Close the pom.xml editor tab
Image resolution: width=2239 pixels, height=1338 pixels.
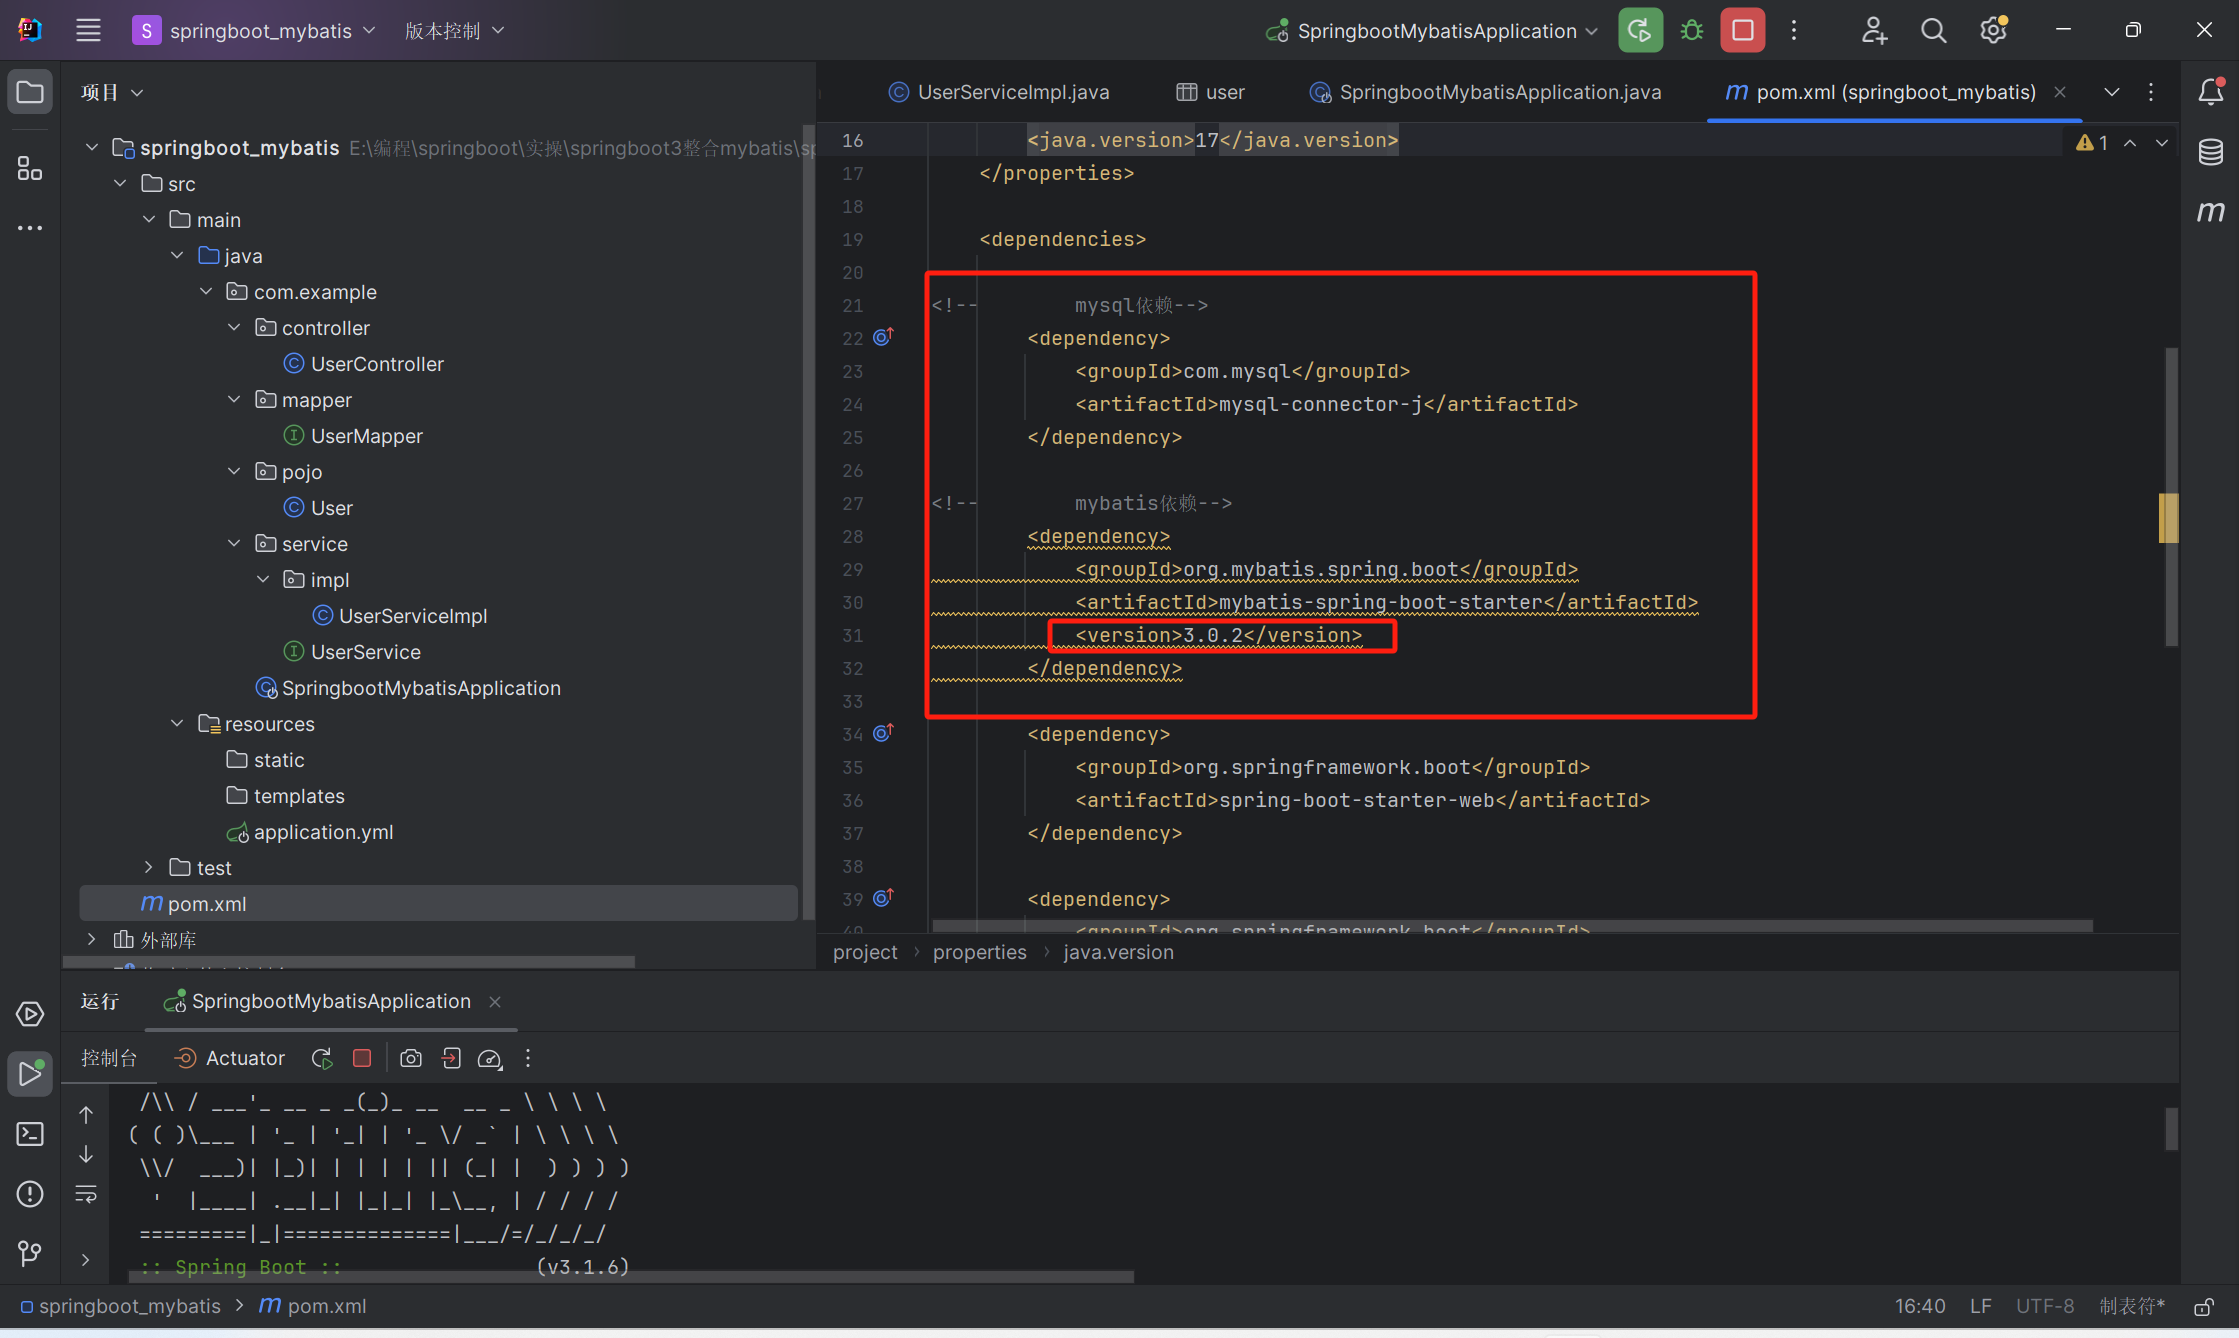(x=2060, y=92)
